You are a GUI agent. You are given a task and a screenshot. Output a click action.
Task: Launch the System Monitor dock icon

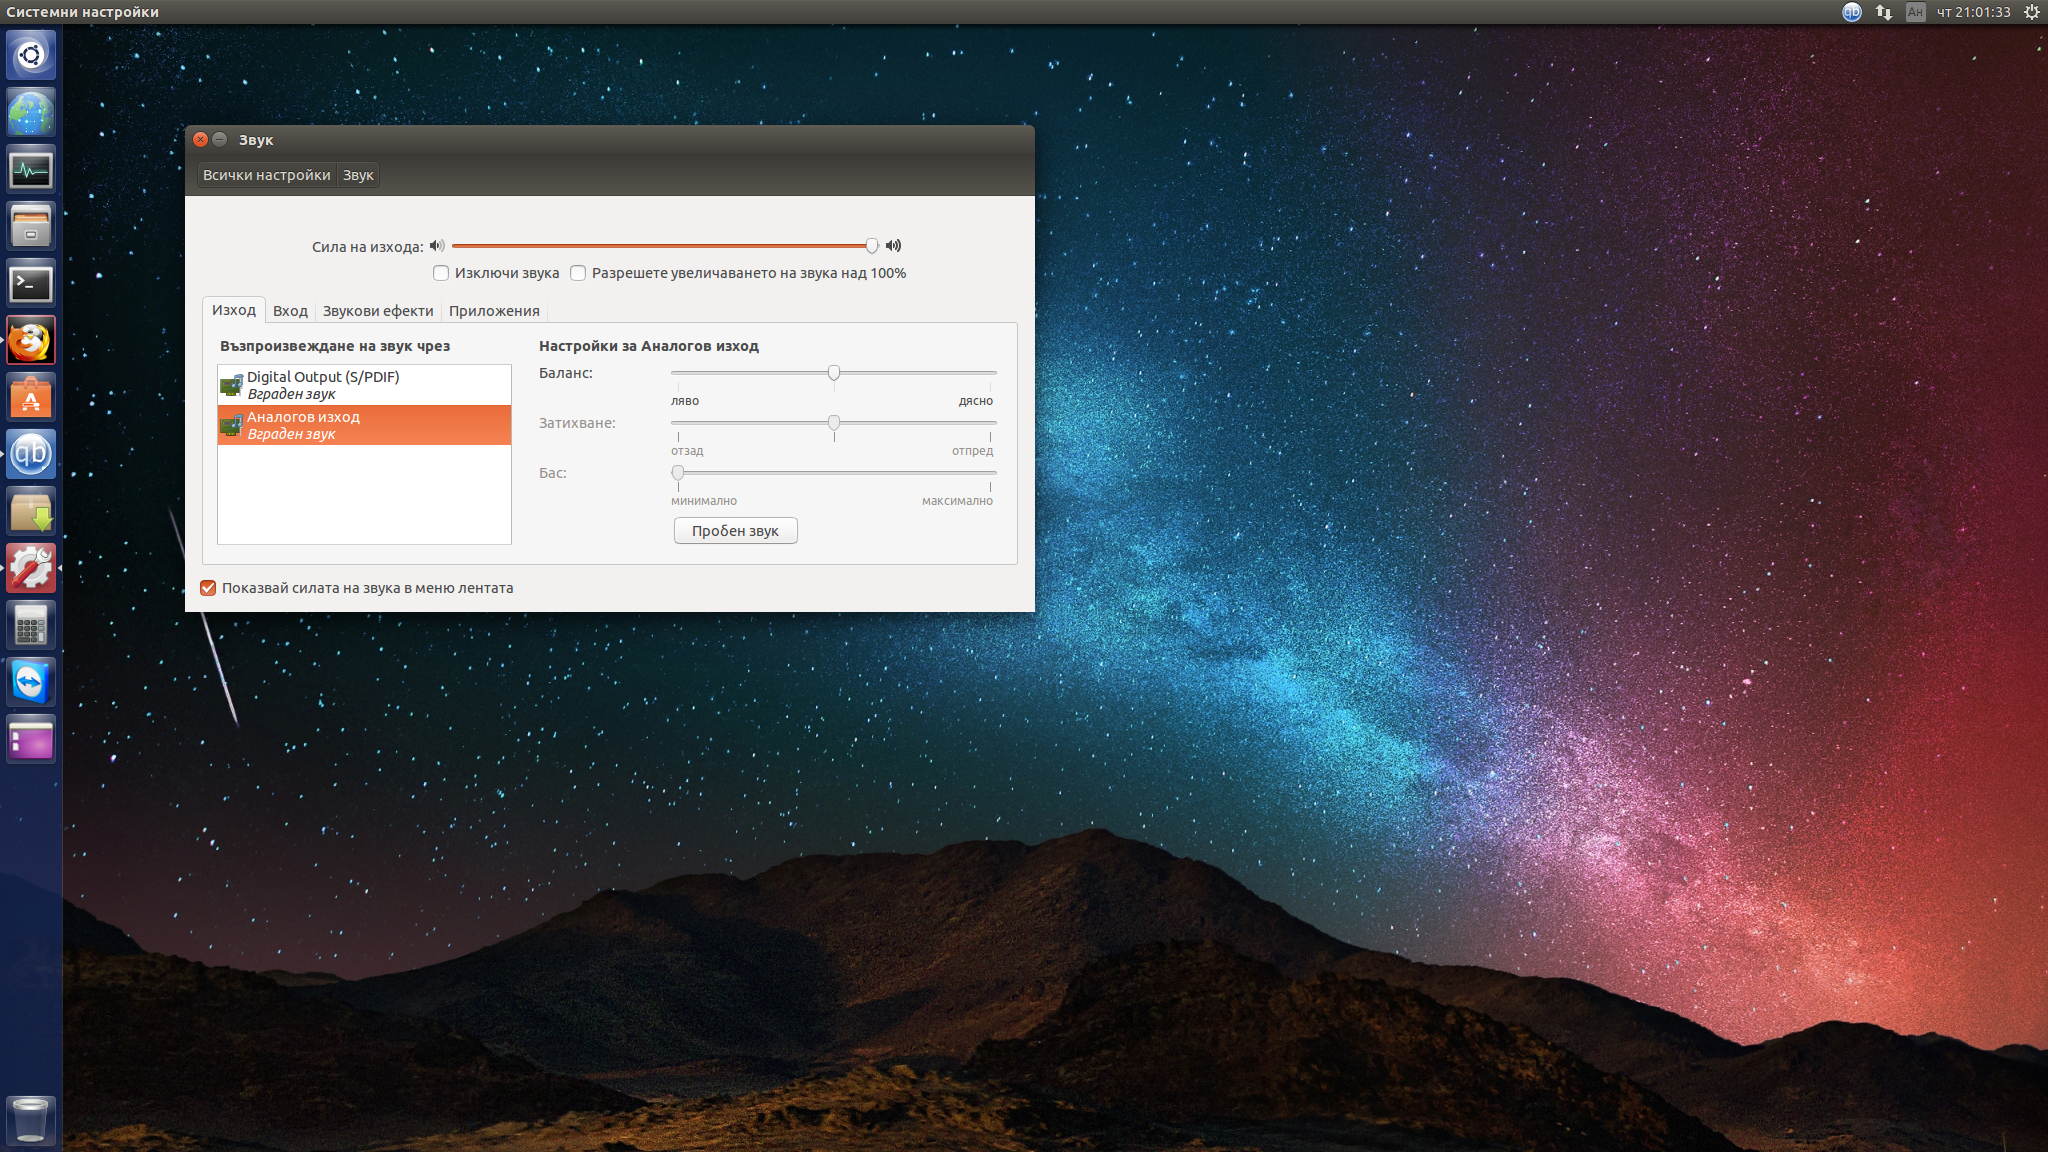[31, 170]
